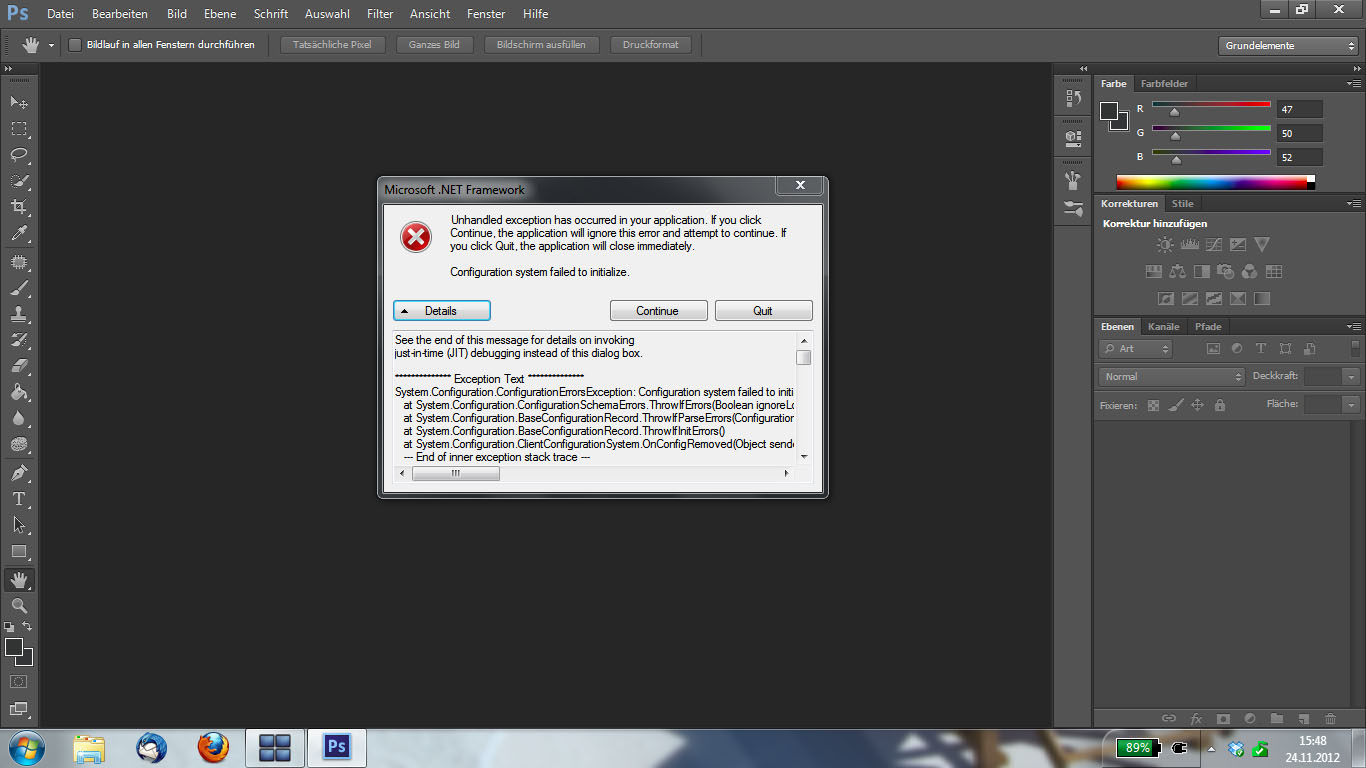Click the Druckformat button

click(650, 45)
